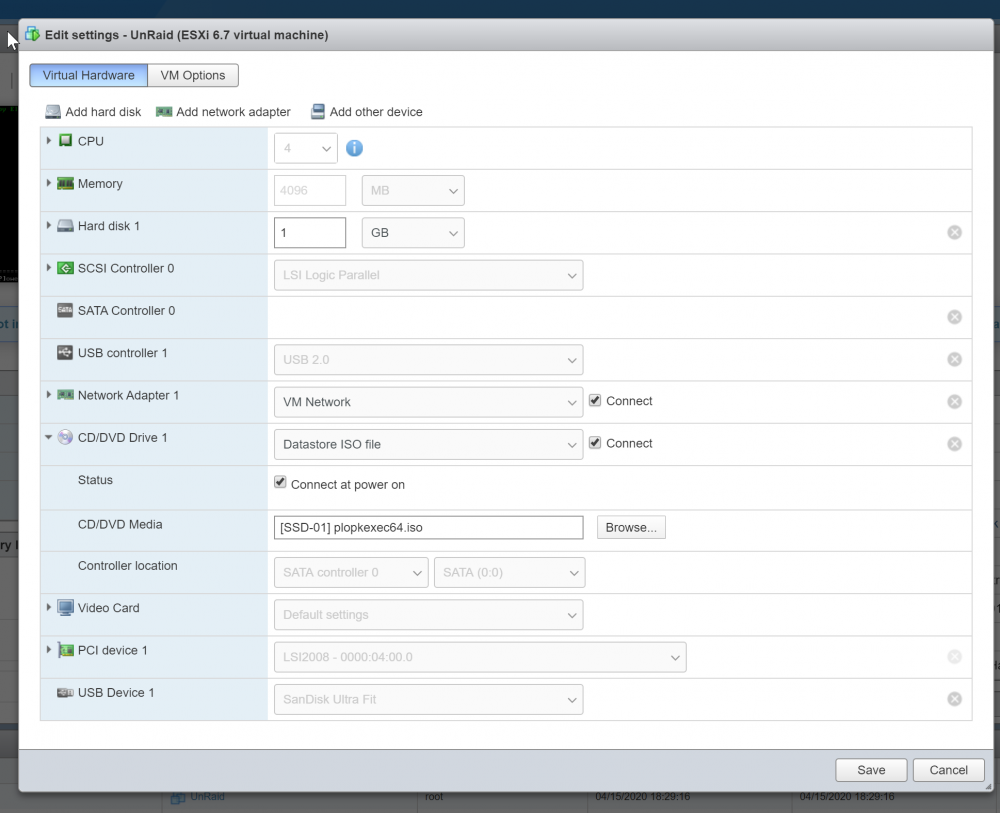1000x813 pixels.
Task: Click the CD/DVD Drive 1 disc icon
Action: click(65, 437)
